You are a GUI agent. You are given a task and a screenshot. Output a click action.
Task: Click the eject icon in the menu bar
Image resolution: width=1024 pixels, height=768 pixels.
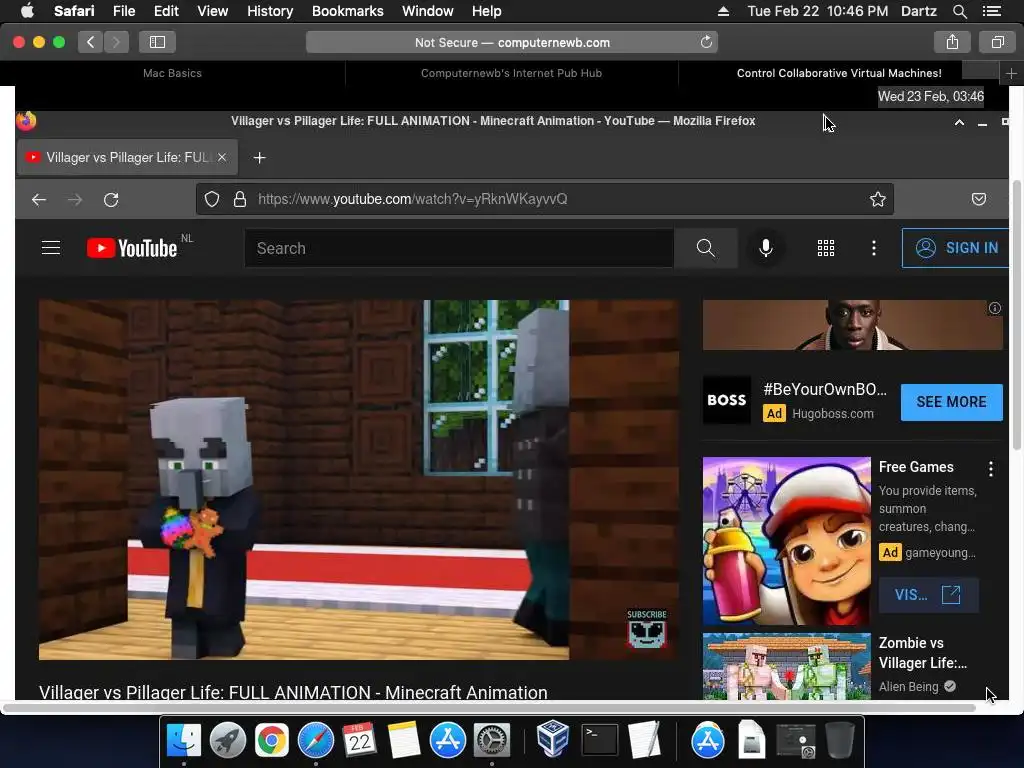click(723, 11)
